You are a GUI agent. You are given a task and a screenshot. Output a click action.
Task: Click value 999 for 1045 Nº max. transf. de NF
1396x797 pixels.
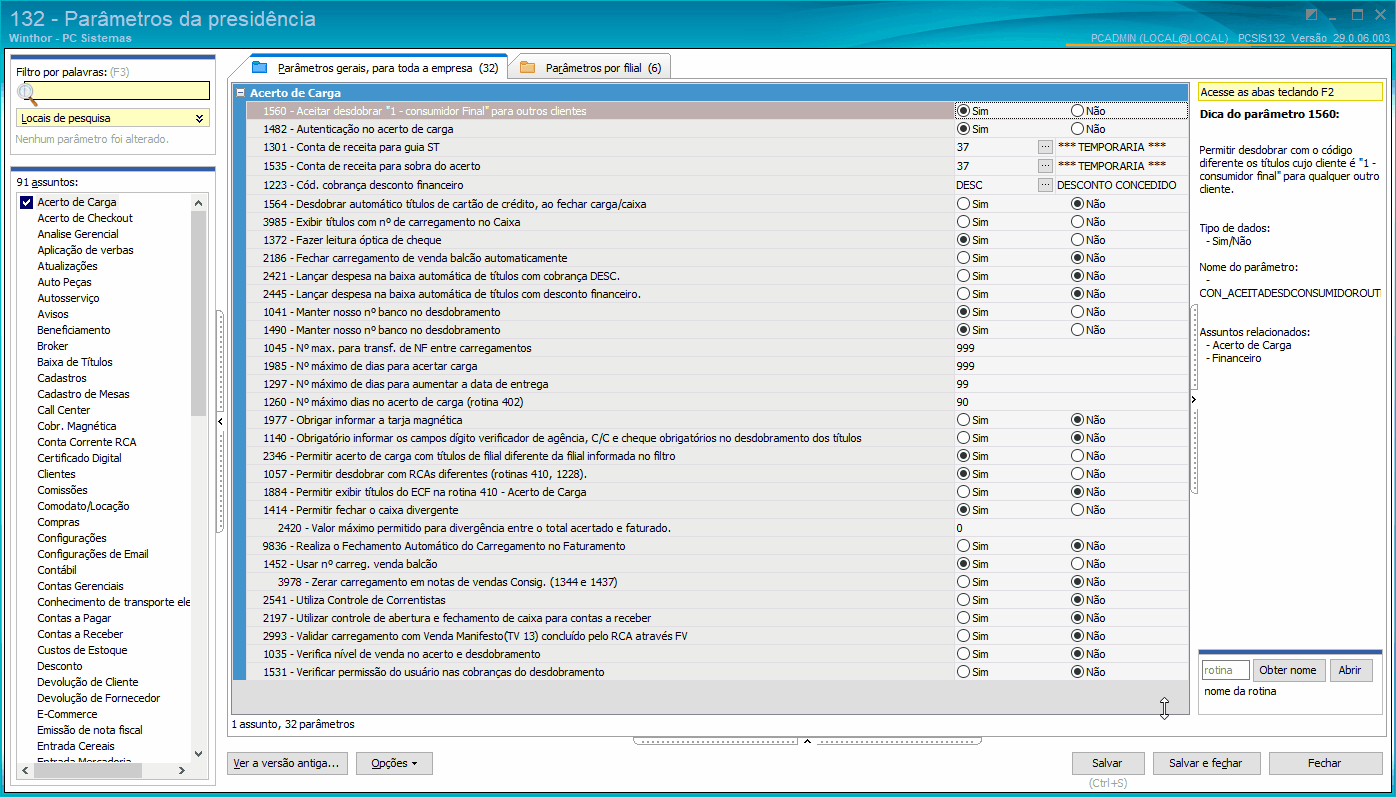click(x=965, y=348)
